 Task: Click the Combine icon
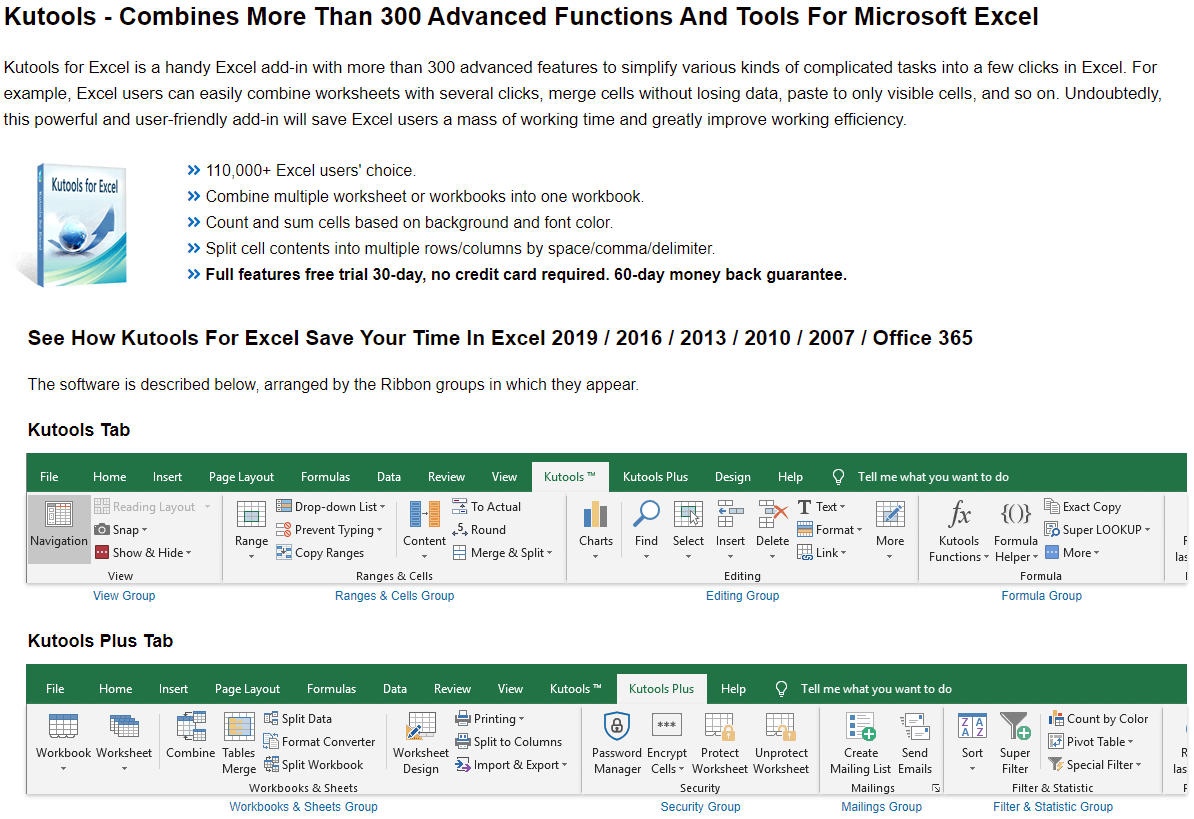(x=190, y=726)
